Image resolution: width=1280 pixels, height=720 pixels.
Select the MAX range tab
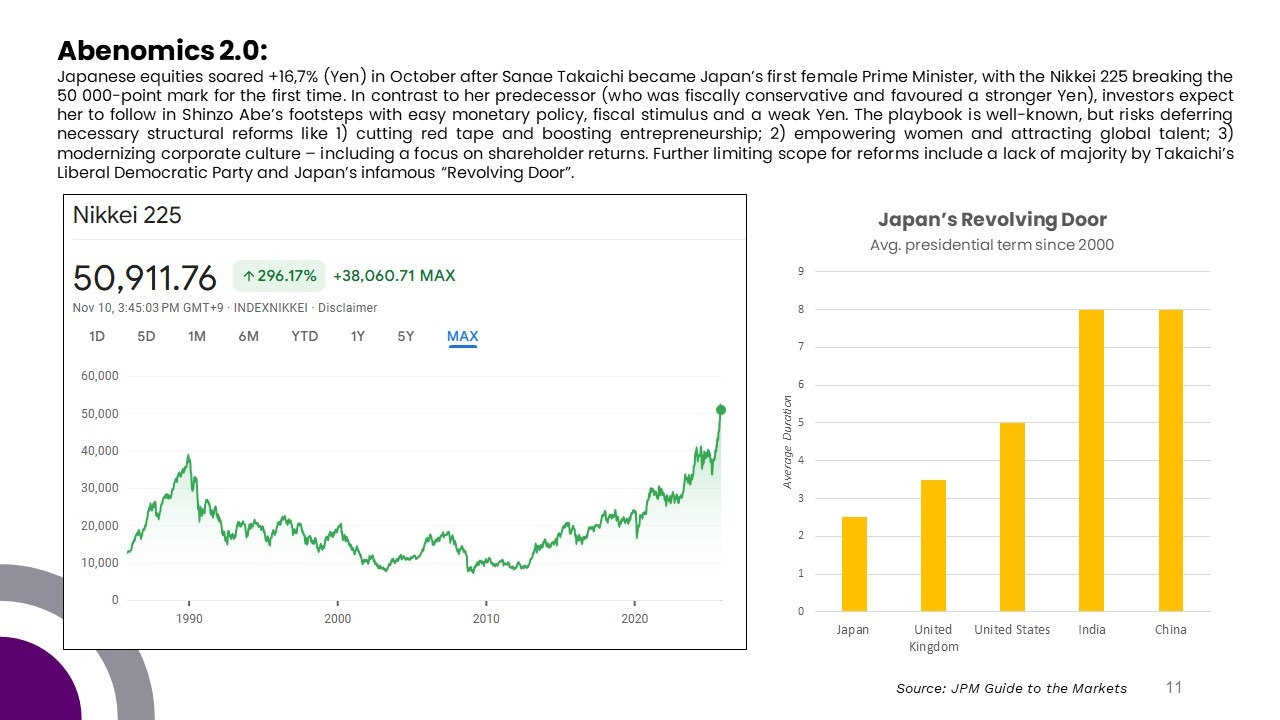click(x=462, y=336)
